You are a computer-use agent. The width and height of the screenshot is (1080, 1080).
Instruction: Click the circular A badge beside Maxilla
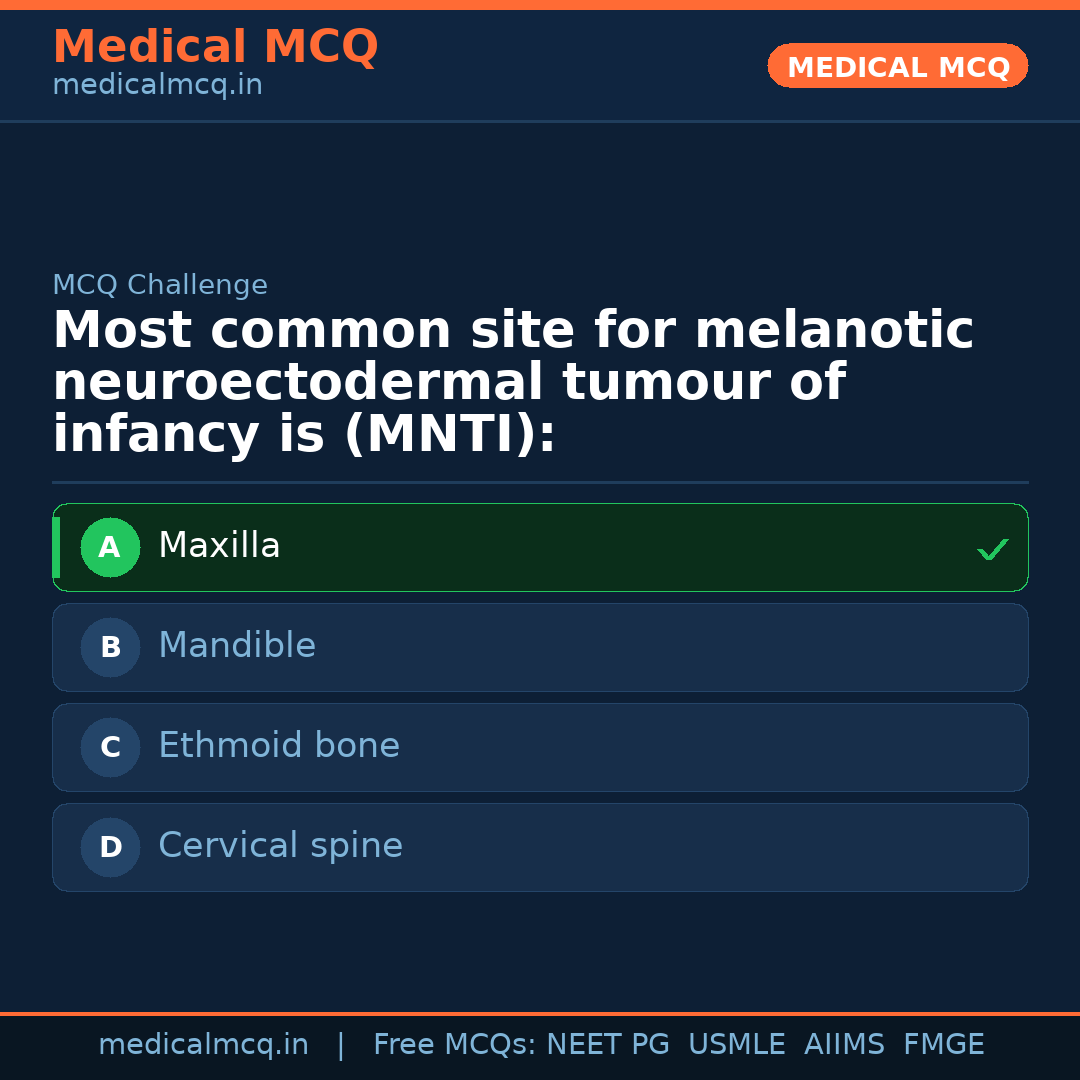(110, 547)
